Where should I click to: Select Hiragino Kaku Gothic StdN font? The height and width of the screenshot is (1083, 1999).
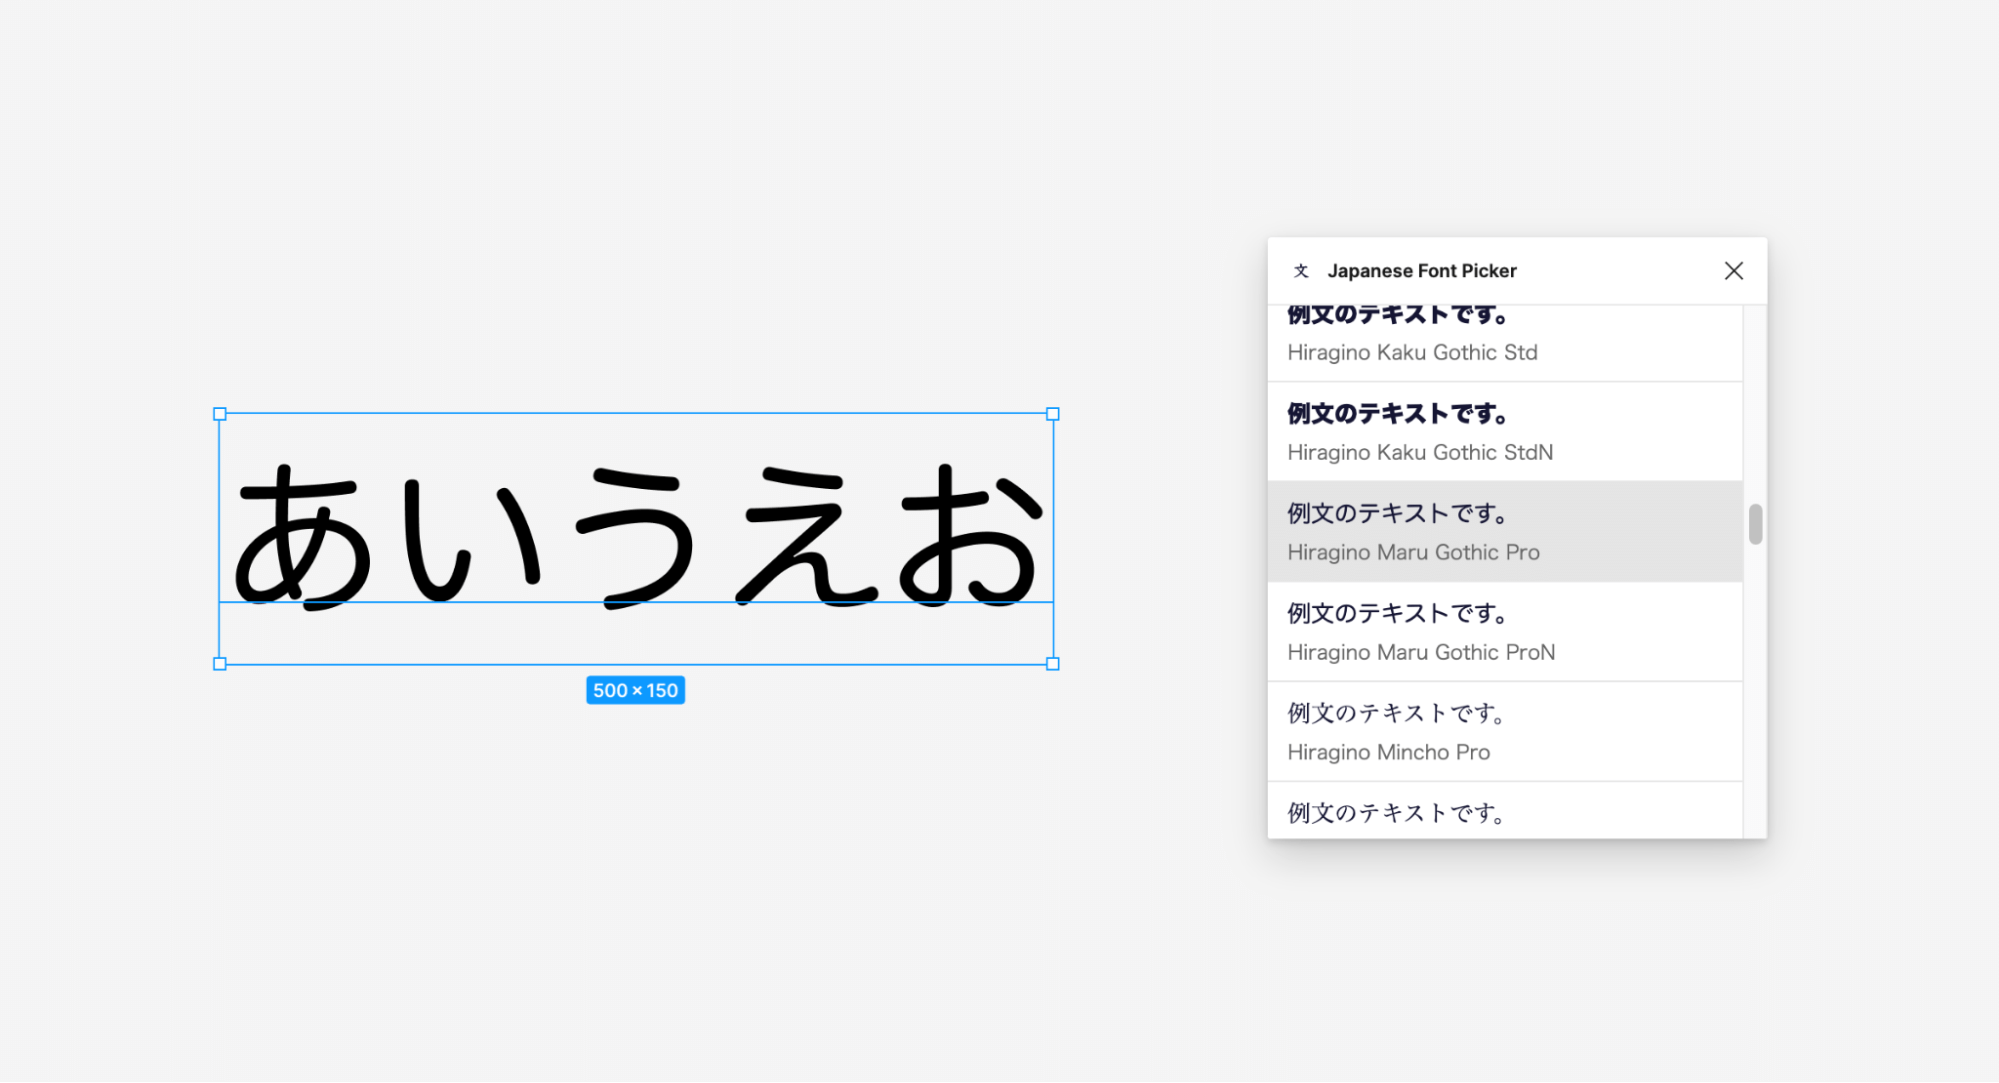coord(1504,432)
